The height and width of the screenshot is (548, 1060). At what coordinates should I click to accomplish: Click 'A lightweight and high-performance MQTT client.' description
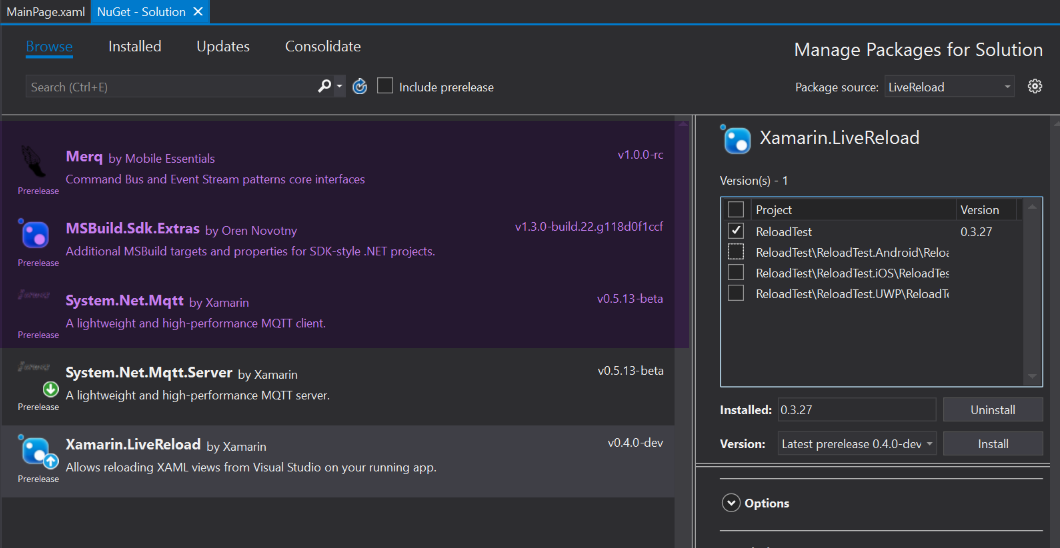pos(196,324)
